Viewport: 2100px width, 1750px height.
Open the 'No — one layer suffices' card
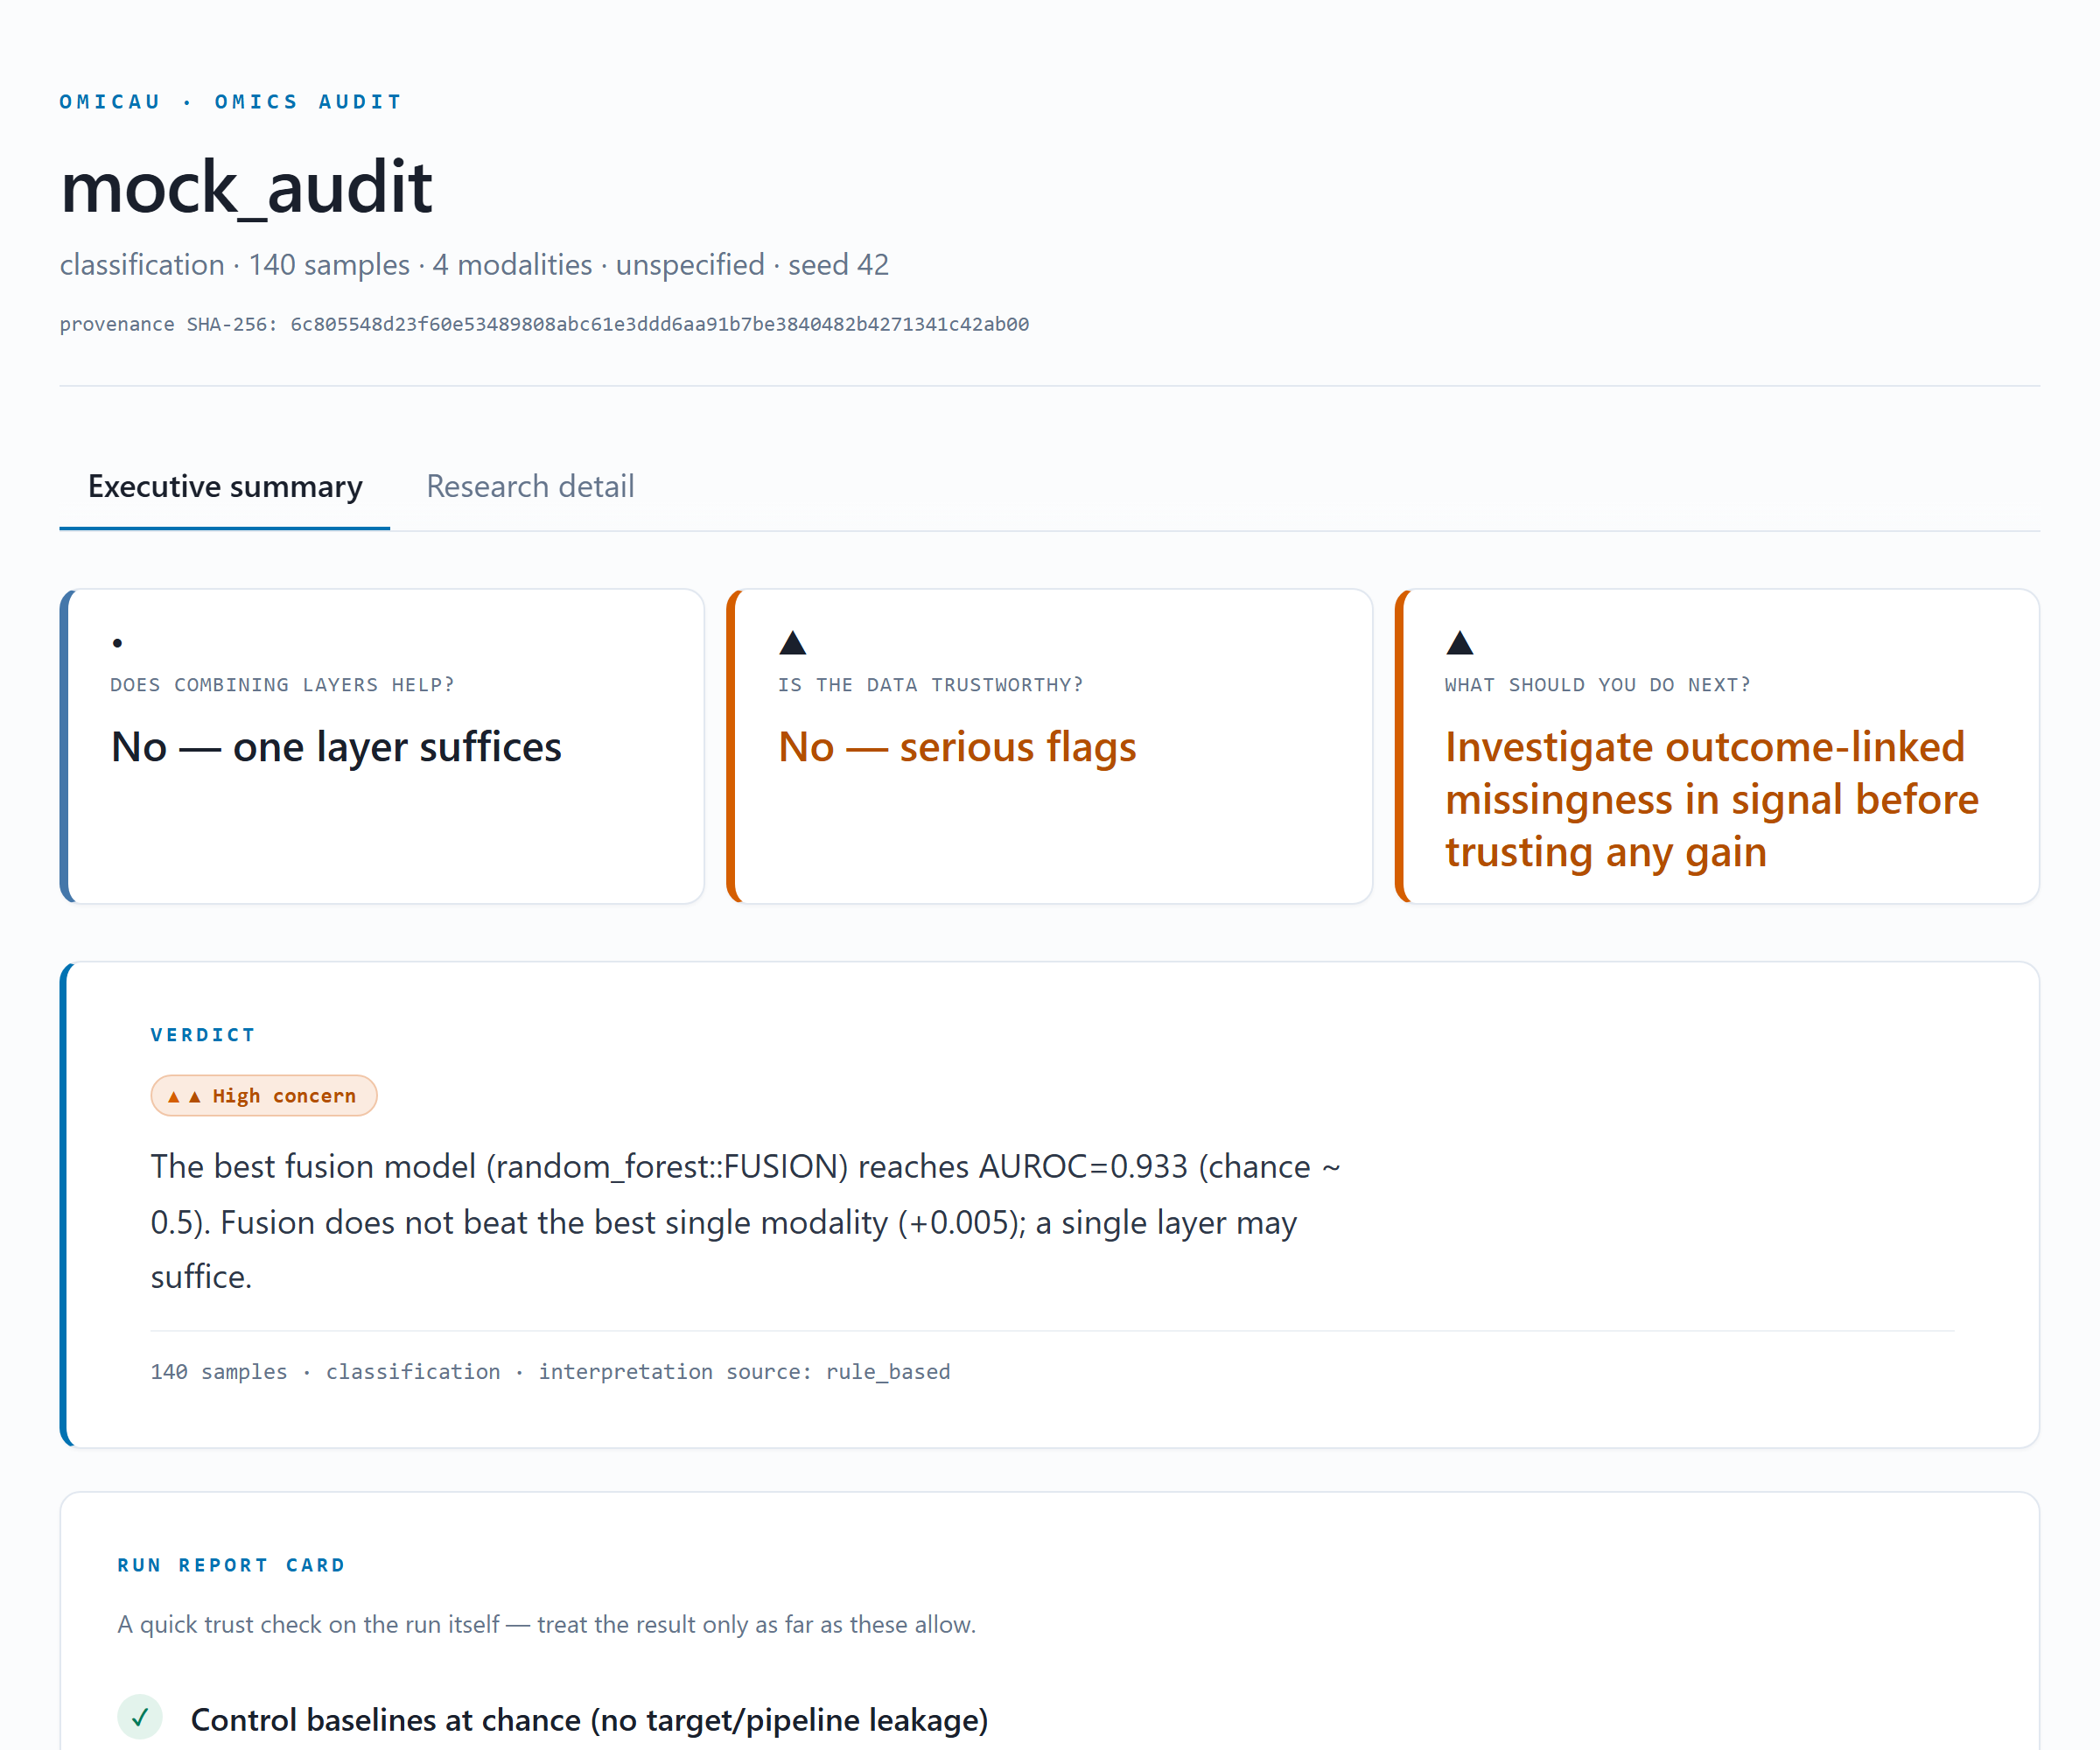pyautogui.click(x=382, y=746)
